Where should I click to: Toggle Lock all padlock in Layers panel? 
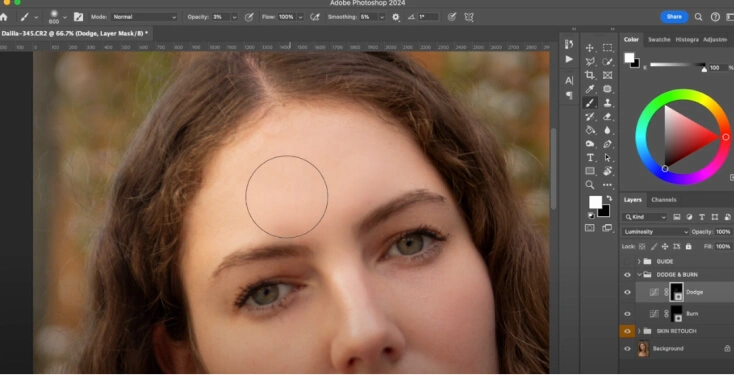[x=688, y=246]
